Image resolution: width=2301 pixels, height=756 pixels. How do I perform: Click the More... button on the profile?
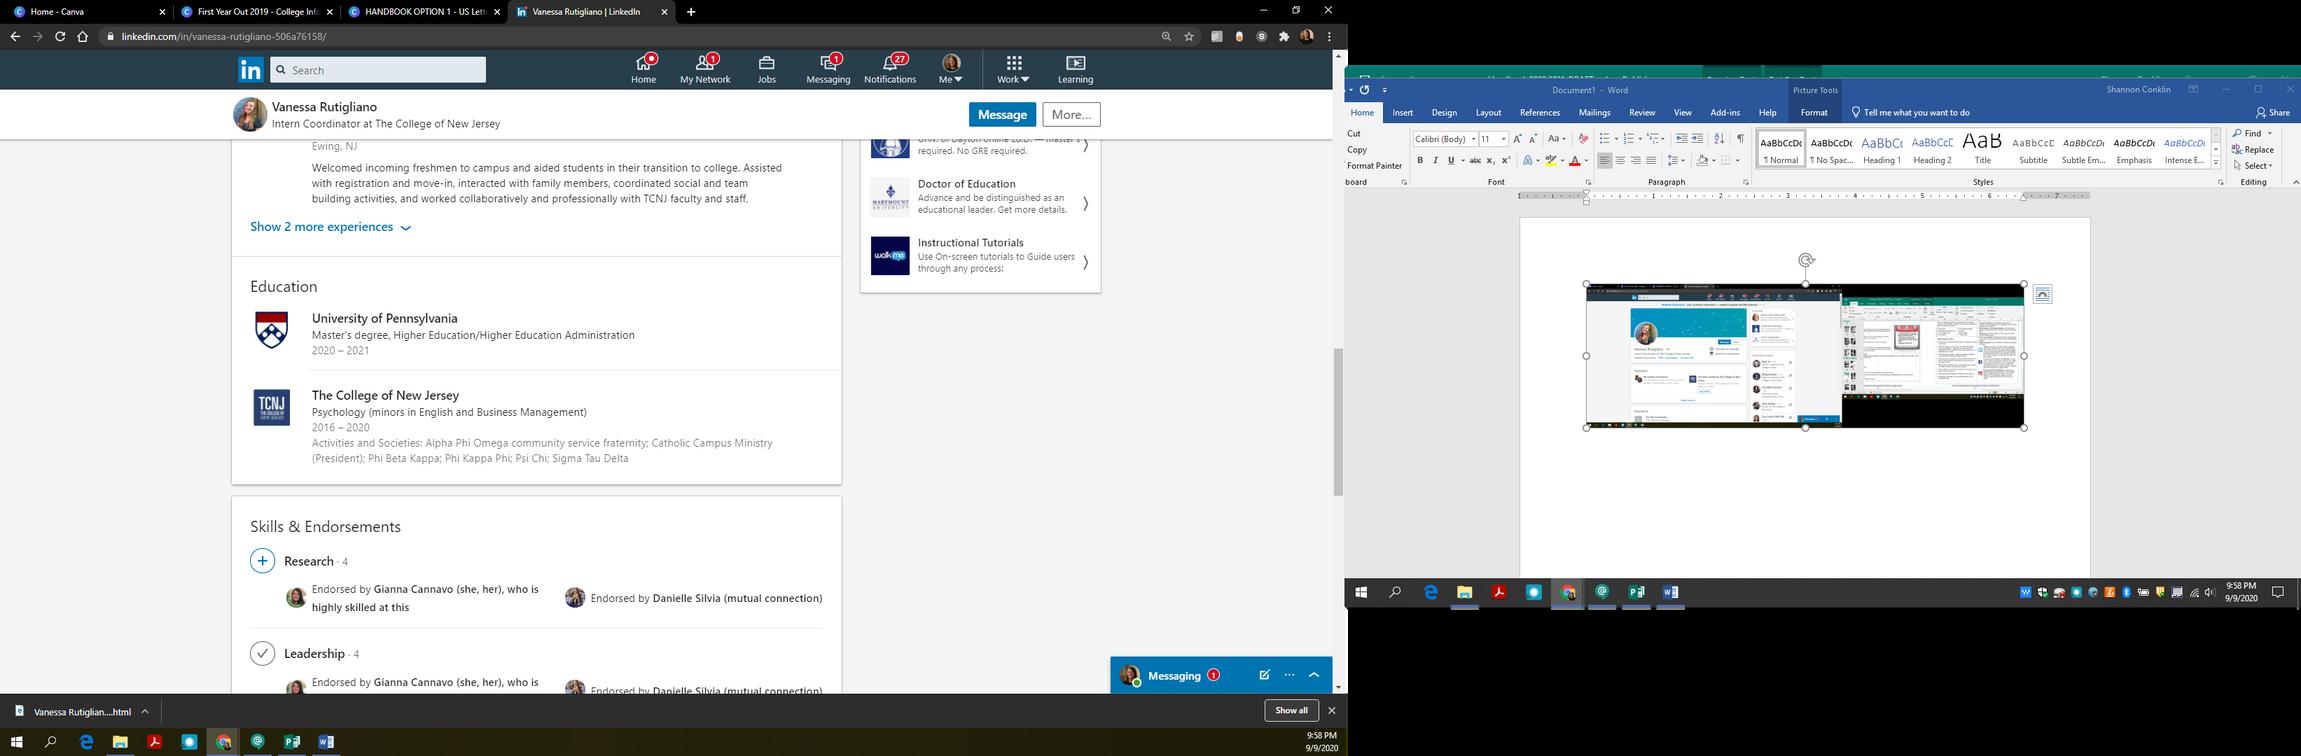1071,115
